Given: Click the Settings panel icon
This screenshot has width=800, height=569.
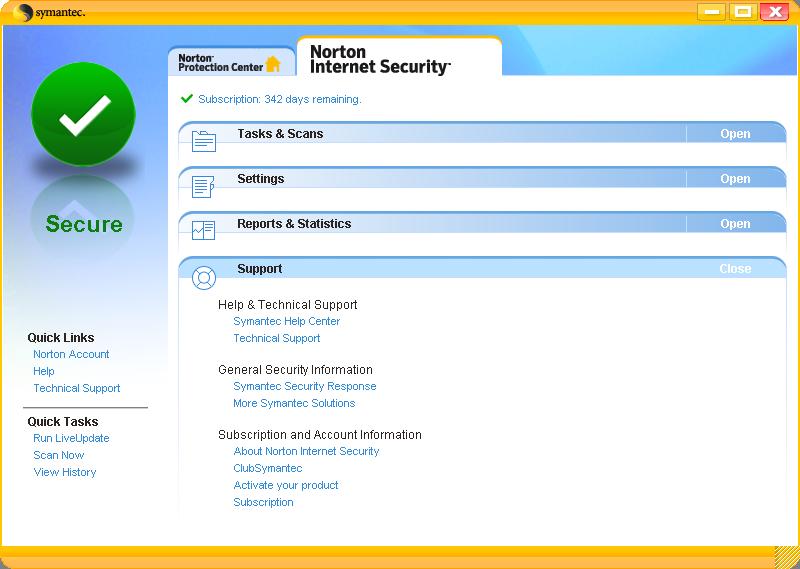Looking at the screenshot, I should [203, 186].
